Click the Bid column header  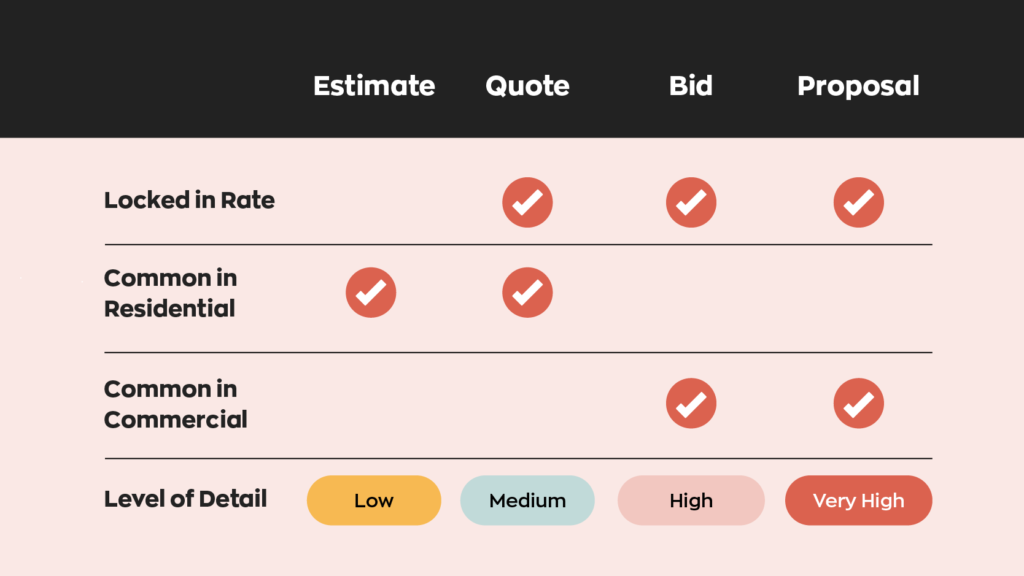[691, 86]
